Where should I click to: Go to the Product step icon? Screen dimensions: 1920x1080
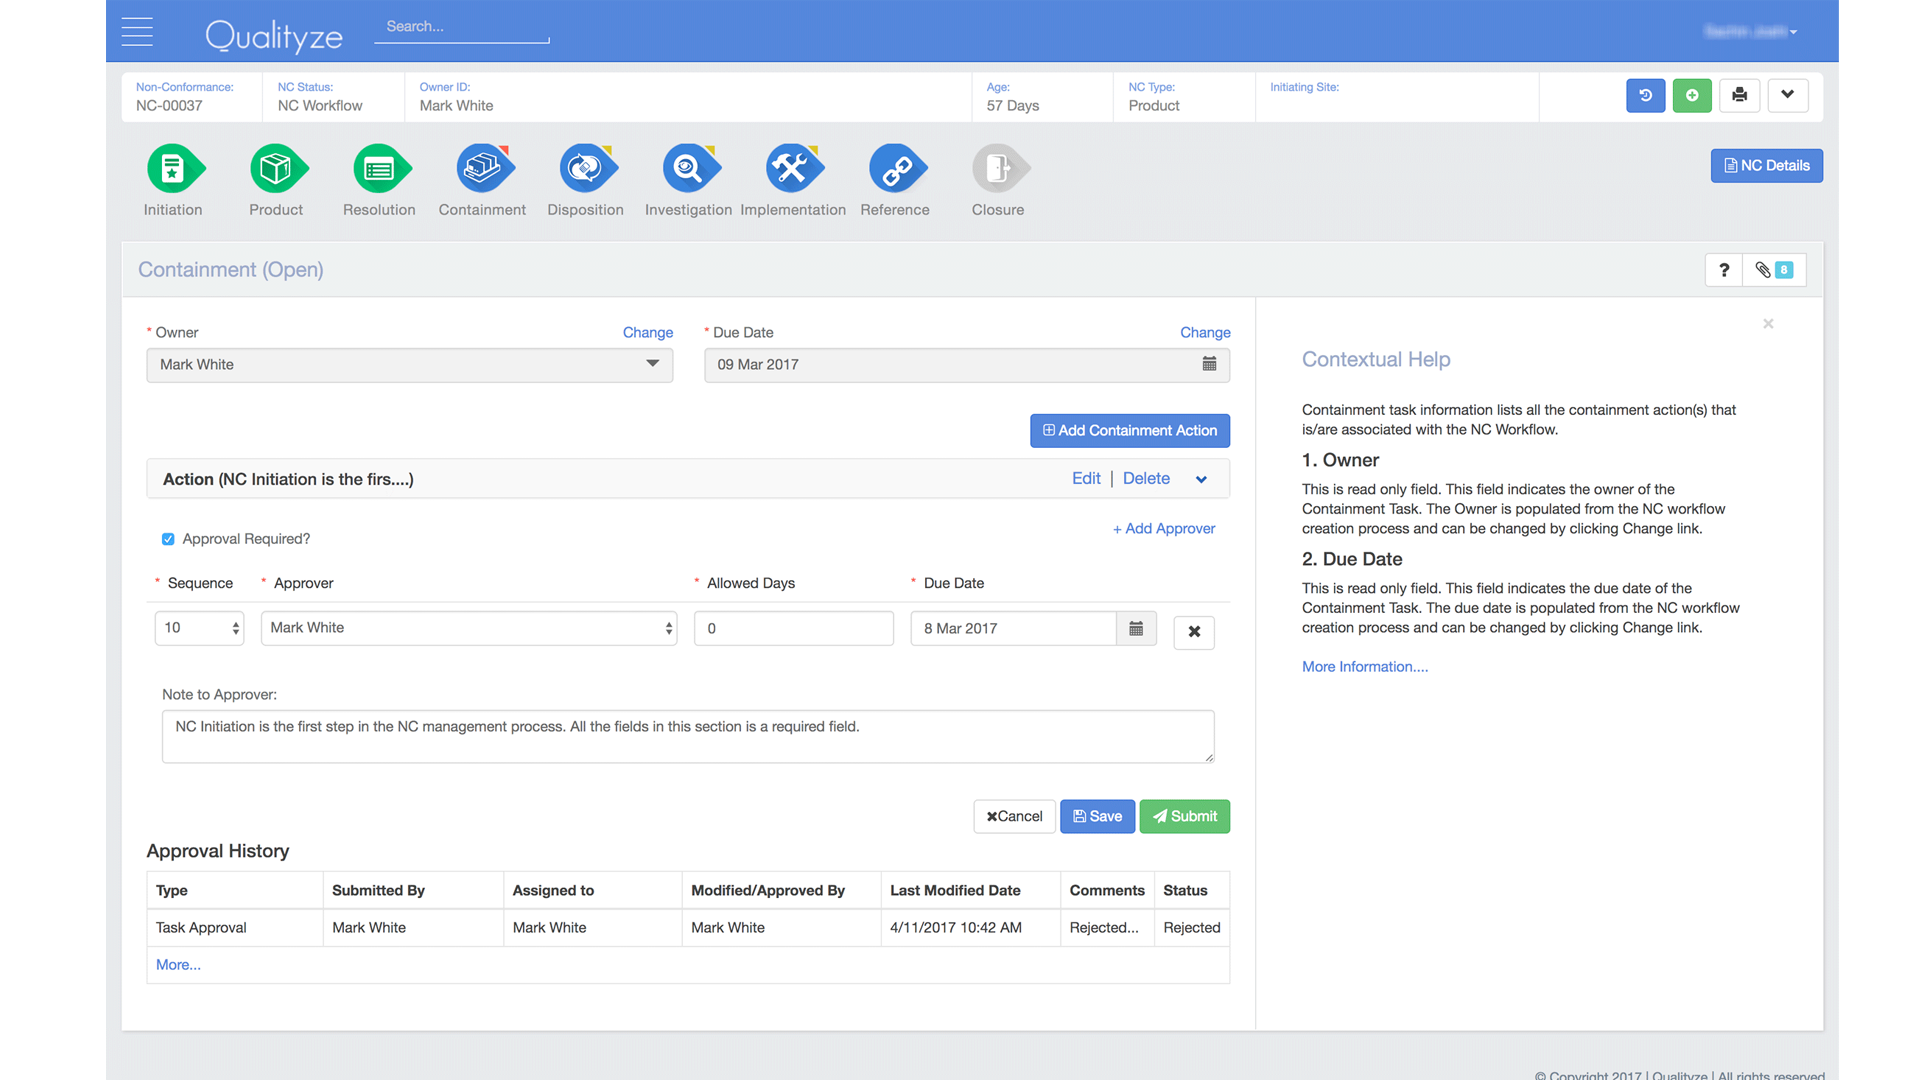point(277,168)
